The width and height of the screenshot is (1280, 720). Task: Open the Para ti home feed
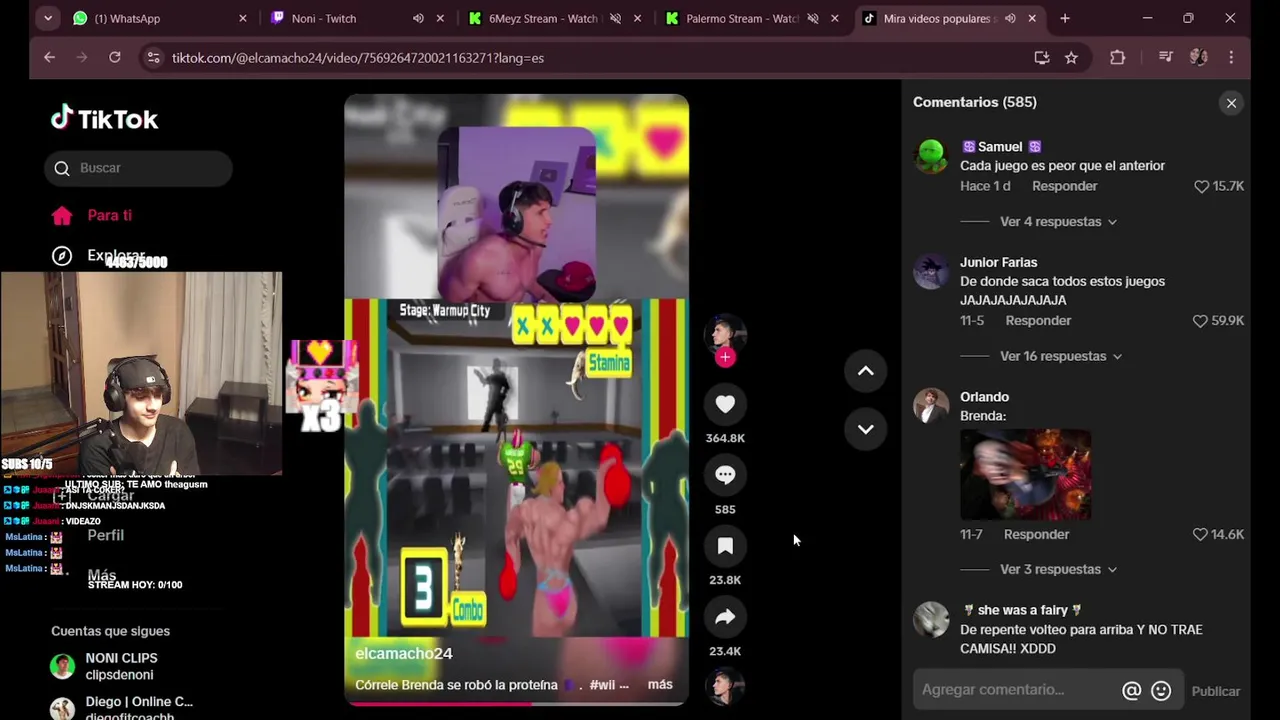[109, 215]
